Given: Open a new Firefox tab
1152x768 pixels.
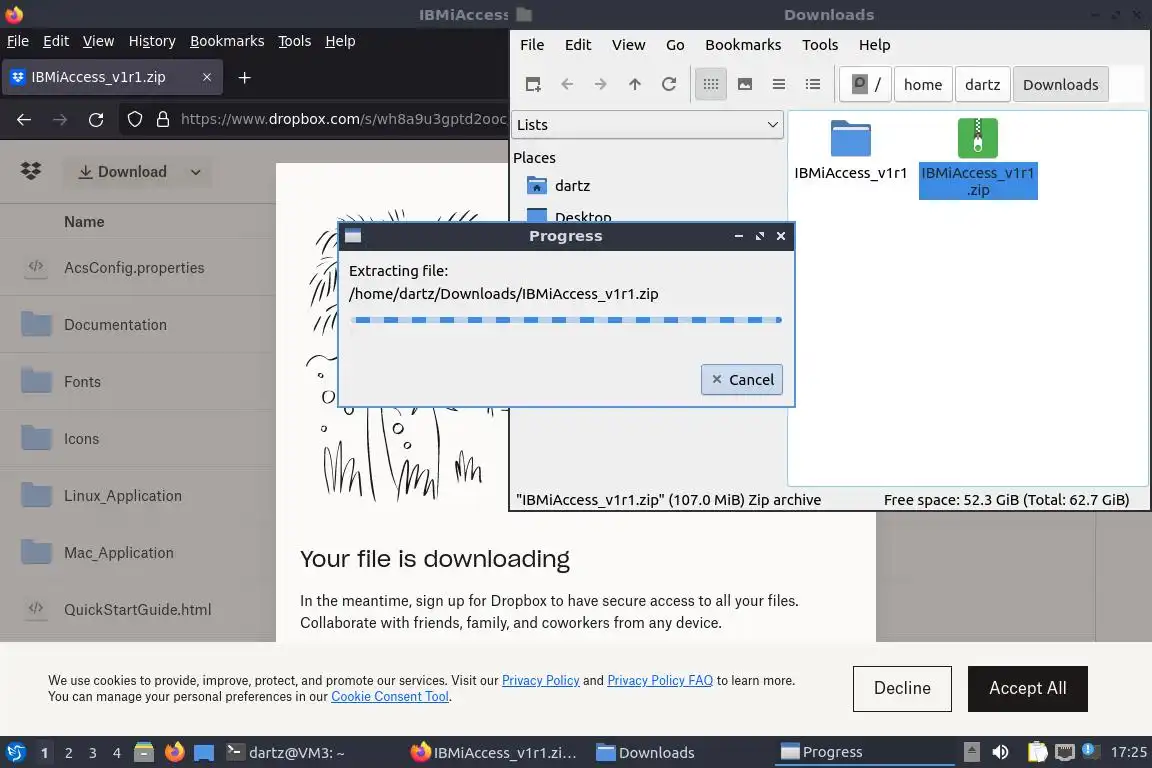Looking at the screenshot, I should [245, 77].
